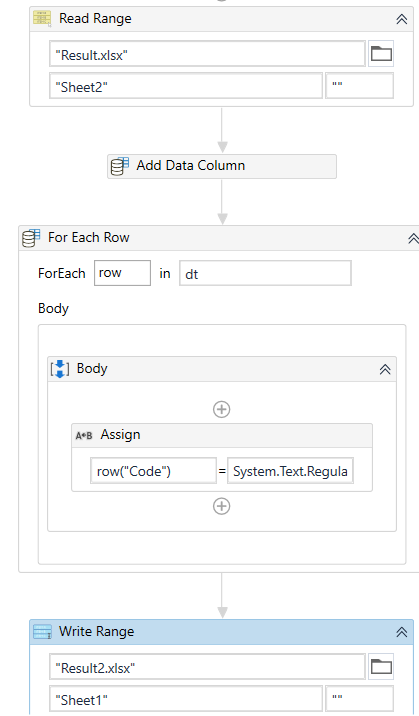Edit the "Sheet2" sheet name field
The image size is (419, 716).
pos(186,85)
